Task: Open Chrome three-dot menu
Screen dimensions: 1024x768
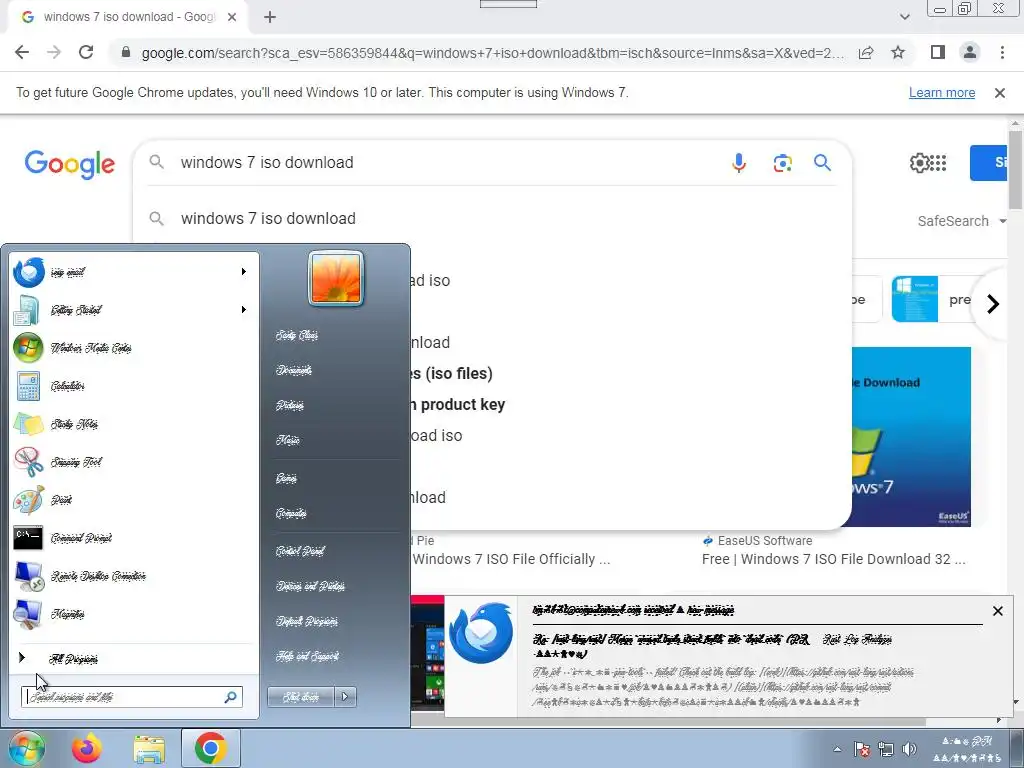Action: pyautogui.click(x=1002, y=52)
